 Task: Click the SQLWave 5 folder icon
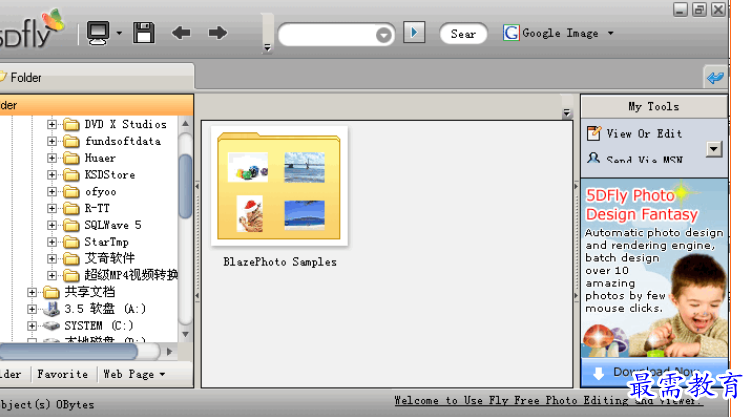tap(71, 225)
